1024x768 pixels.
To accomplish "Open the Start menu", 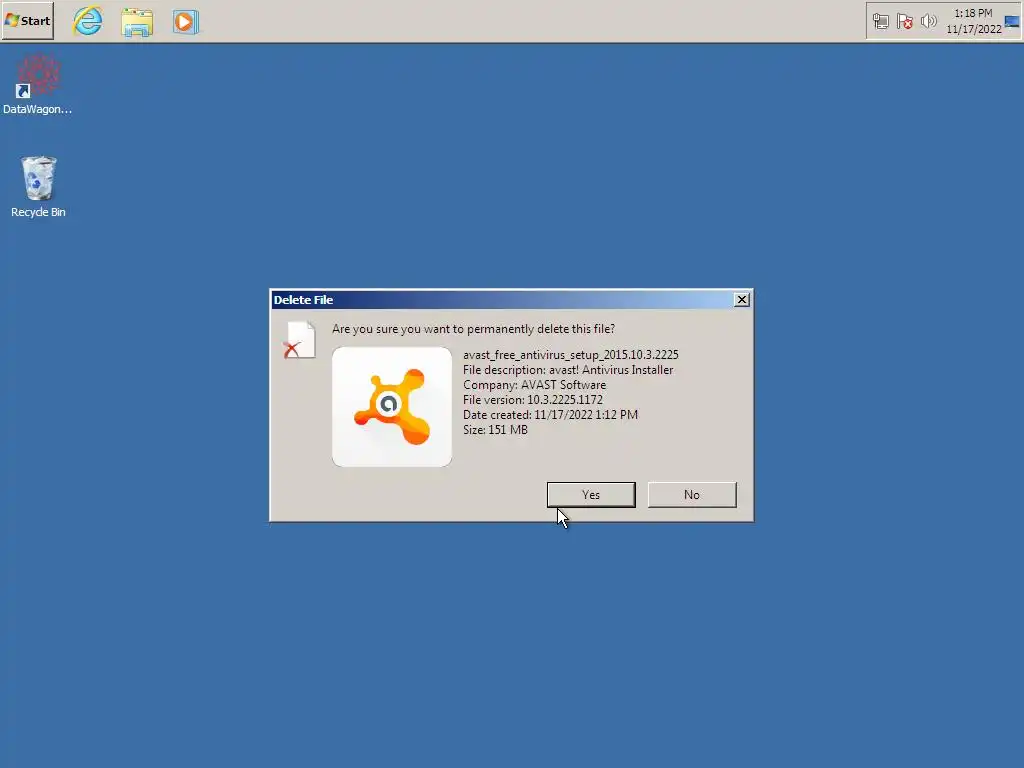I will click(27, 21).
